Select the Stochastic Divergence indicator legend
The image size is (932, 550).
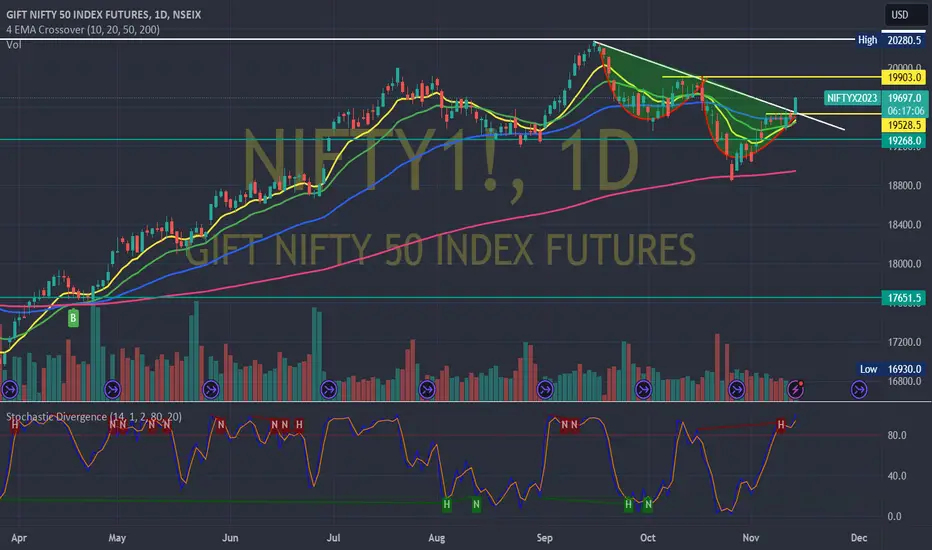tap(94, 417)
